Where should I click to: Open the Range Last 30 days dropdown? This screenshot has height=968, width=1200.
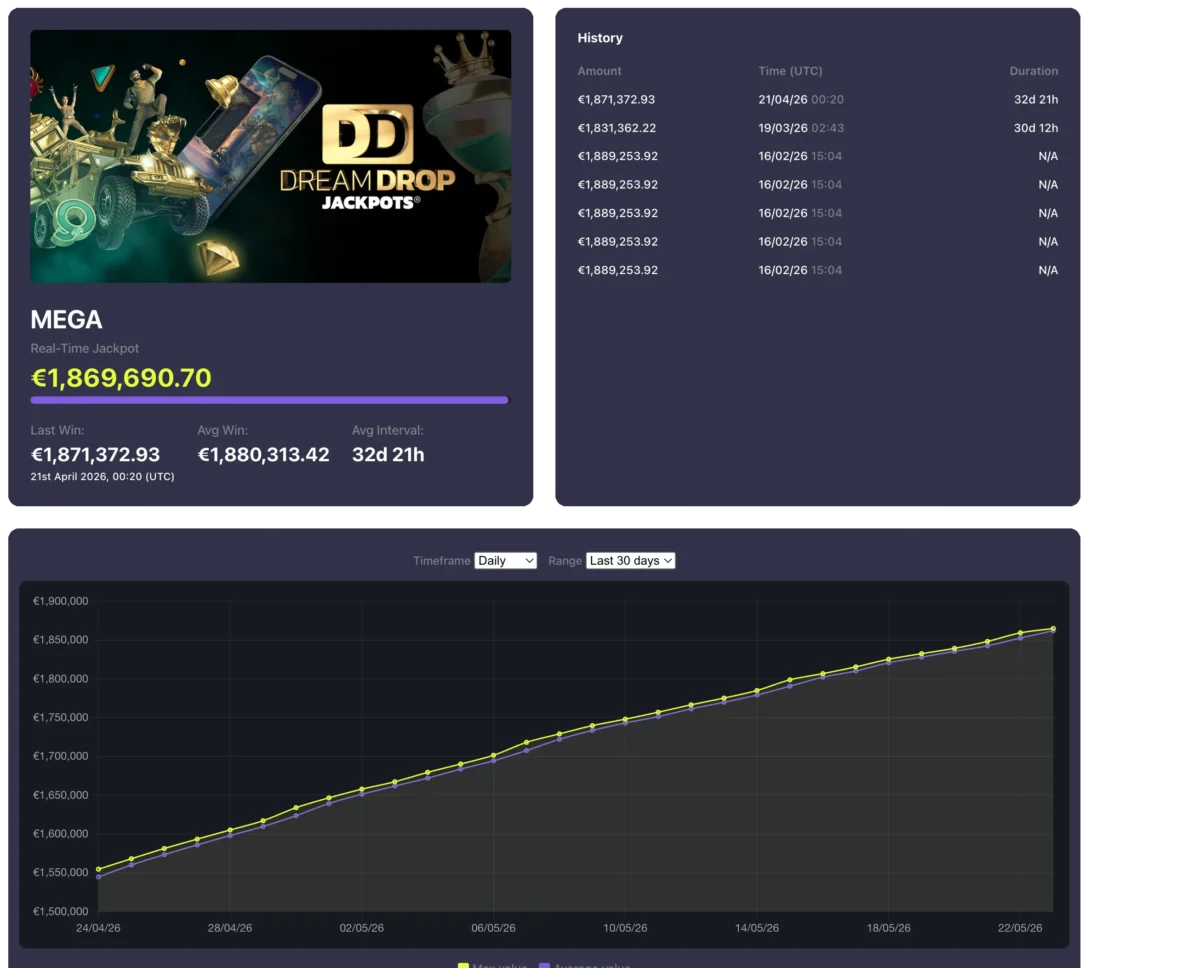click(630, 561)
